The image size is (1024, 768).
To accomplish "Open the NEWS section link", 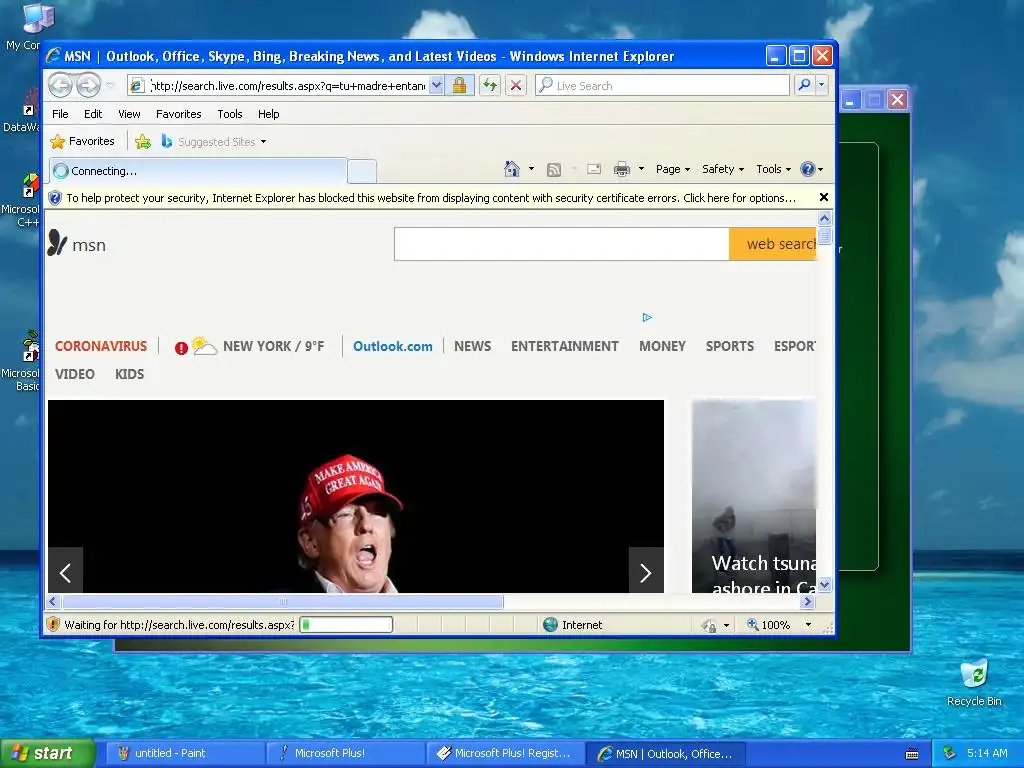I will pos(472,346).
